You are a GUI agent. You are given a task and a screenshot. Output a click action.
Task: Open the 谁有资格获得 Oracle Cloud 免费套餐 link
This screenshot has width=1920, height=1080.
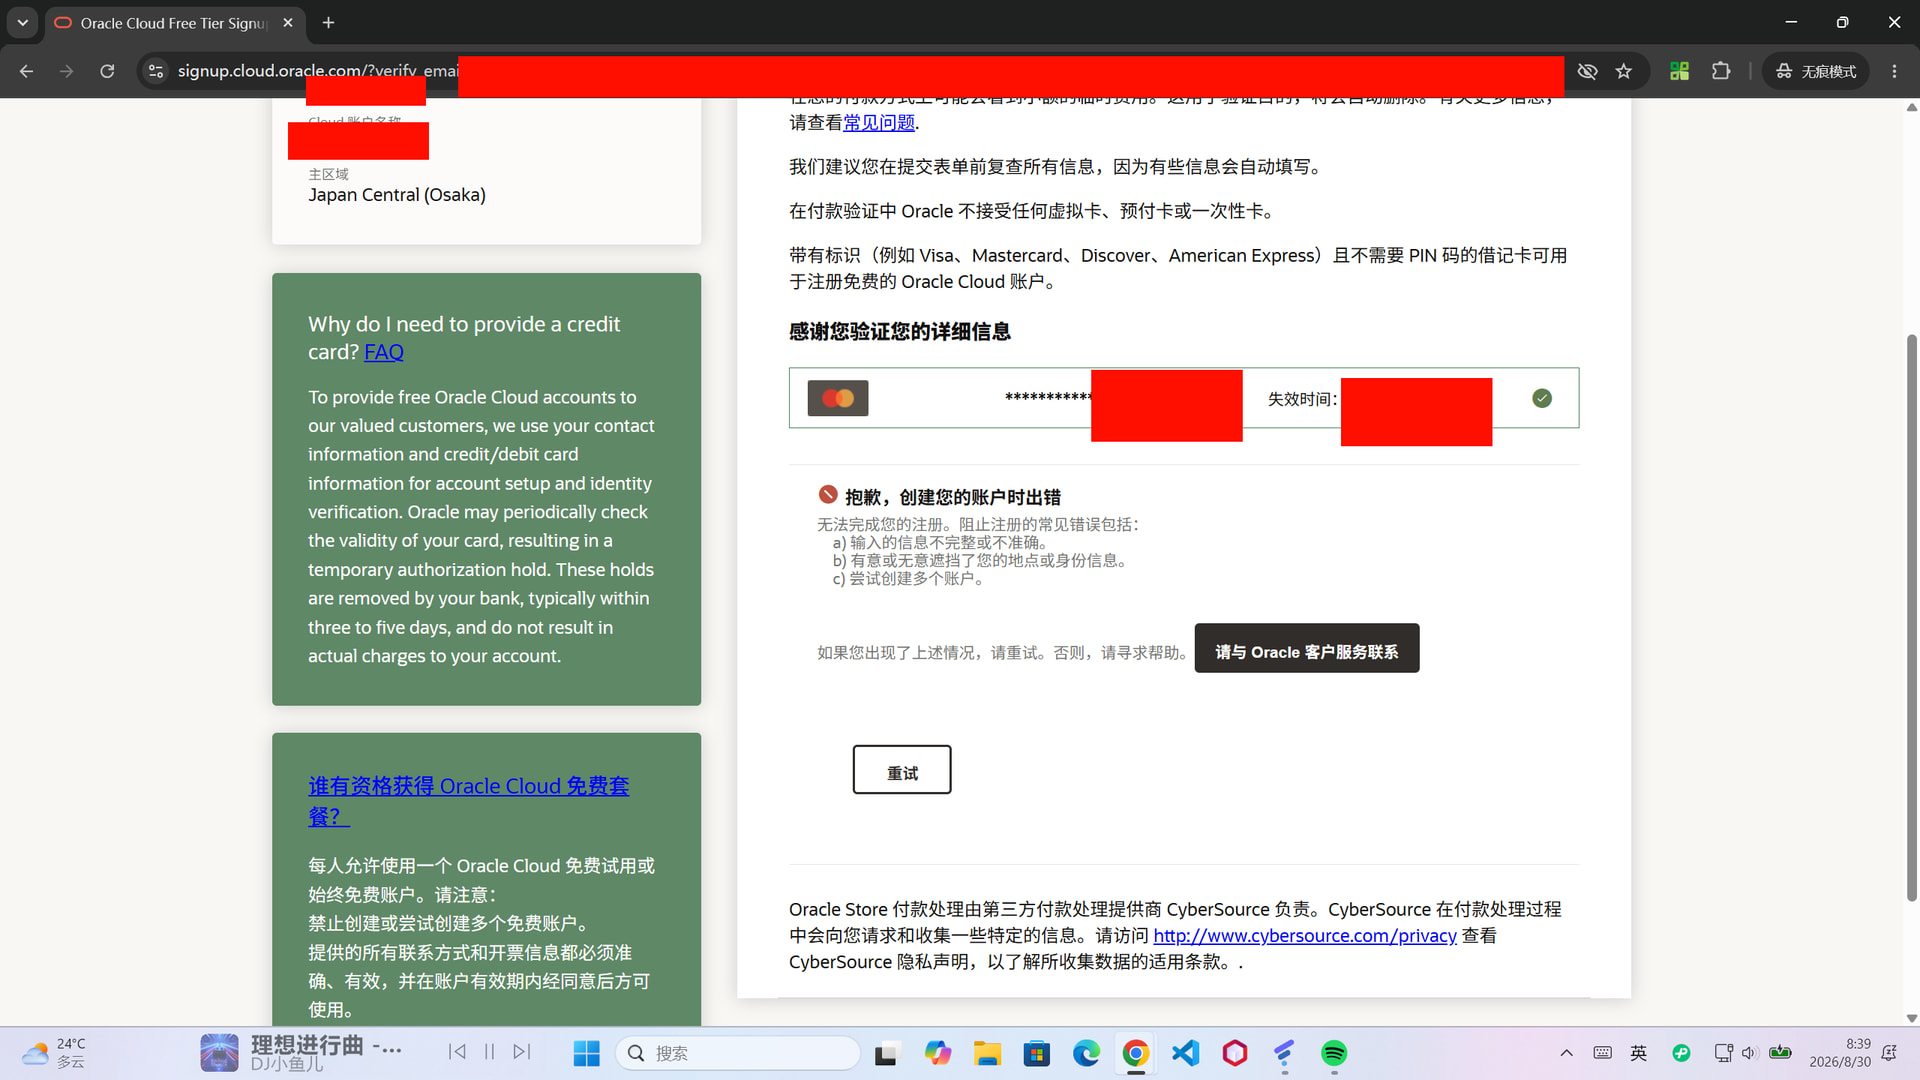click(468, 801)
